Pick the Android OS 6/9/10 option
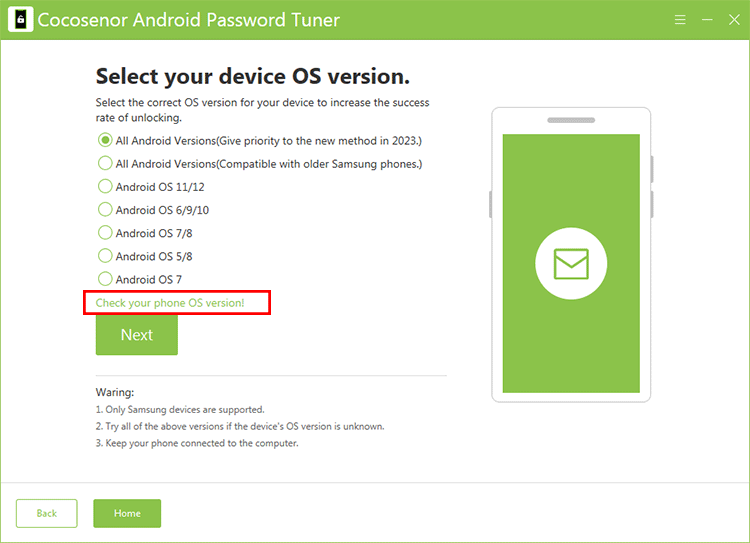This screenshot has width=750, height=543. pos(105,210)
